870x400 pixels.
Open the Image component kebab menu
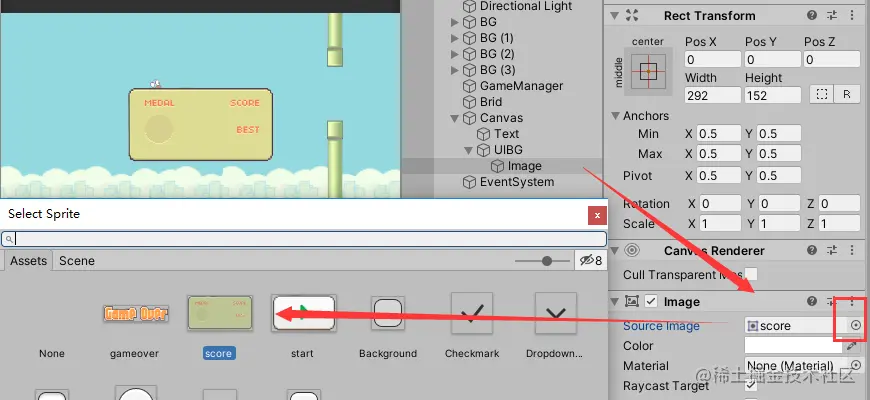(852, 301)
